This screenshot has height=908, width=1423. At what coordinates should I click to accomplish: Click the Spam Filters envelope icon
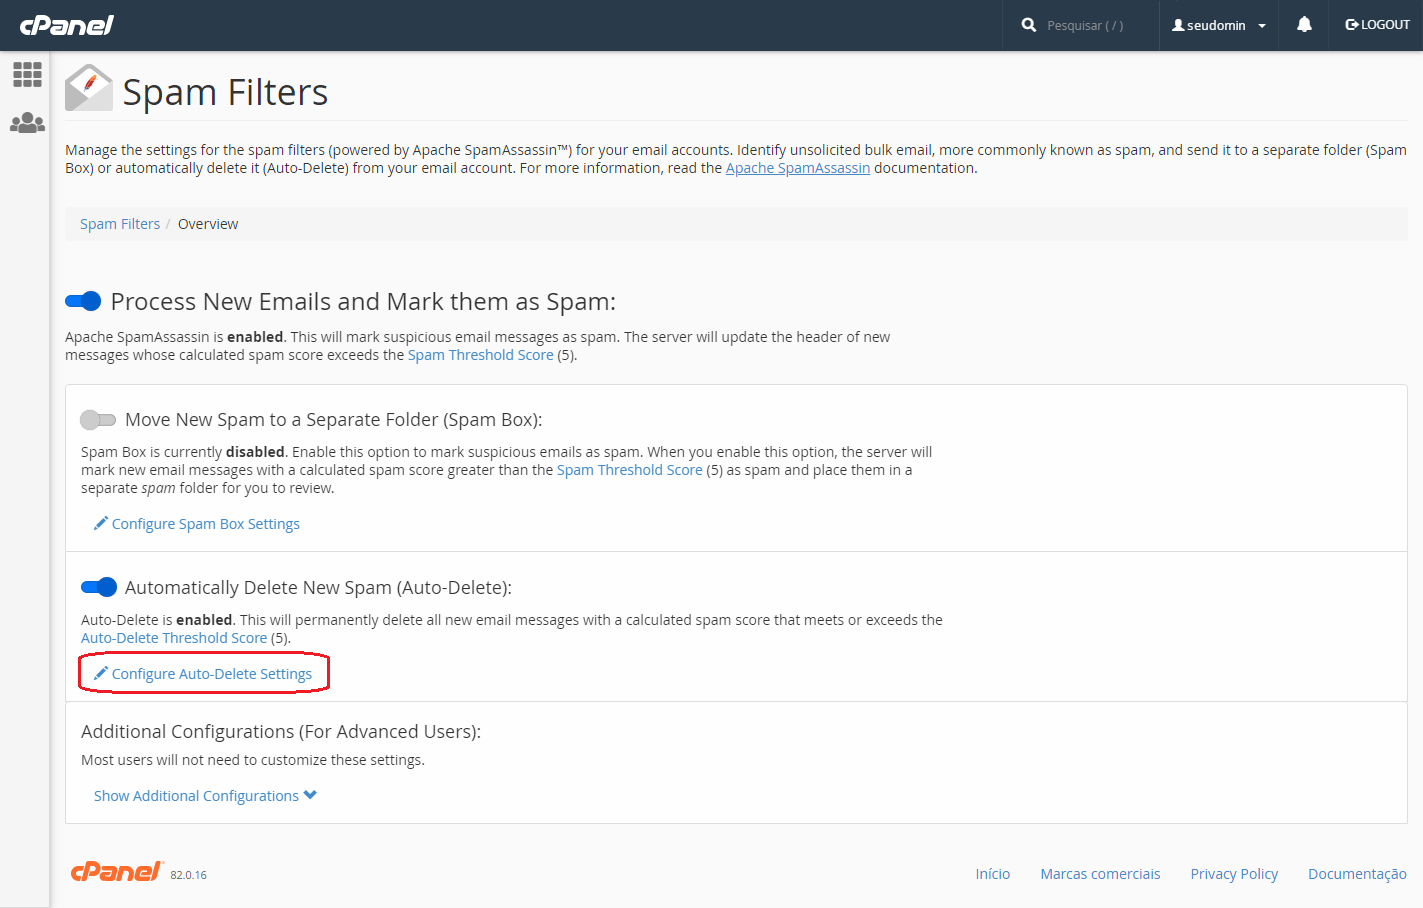(x=89, y=88)
